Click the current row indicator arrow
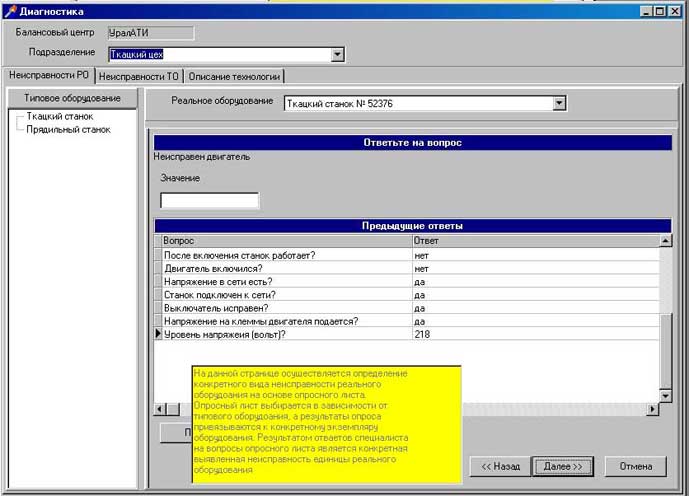 (x=158, y=334)
